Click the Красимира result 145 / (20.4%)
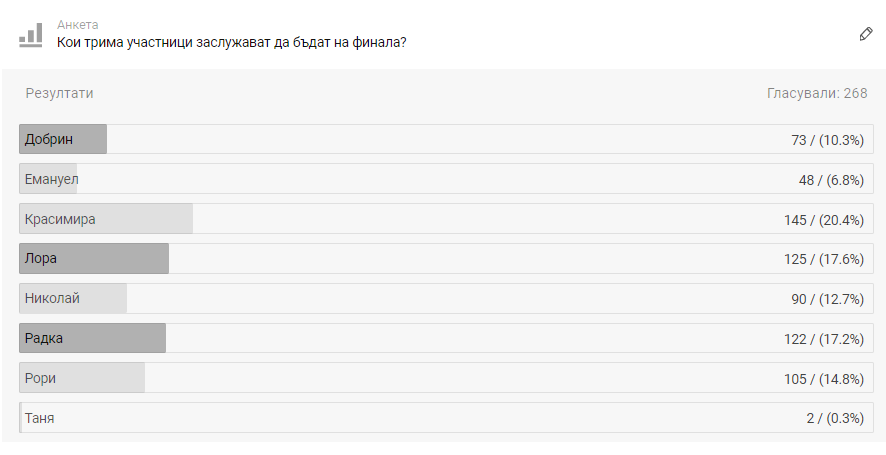 pyautogui.click(x=823, y=219)
